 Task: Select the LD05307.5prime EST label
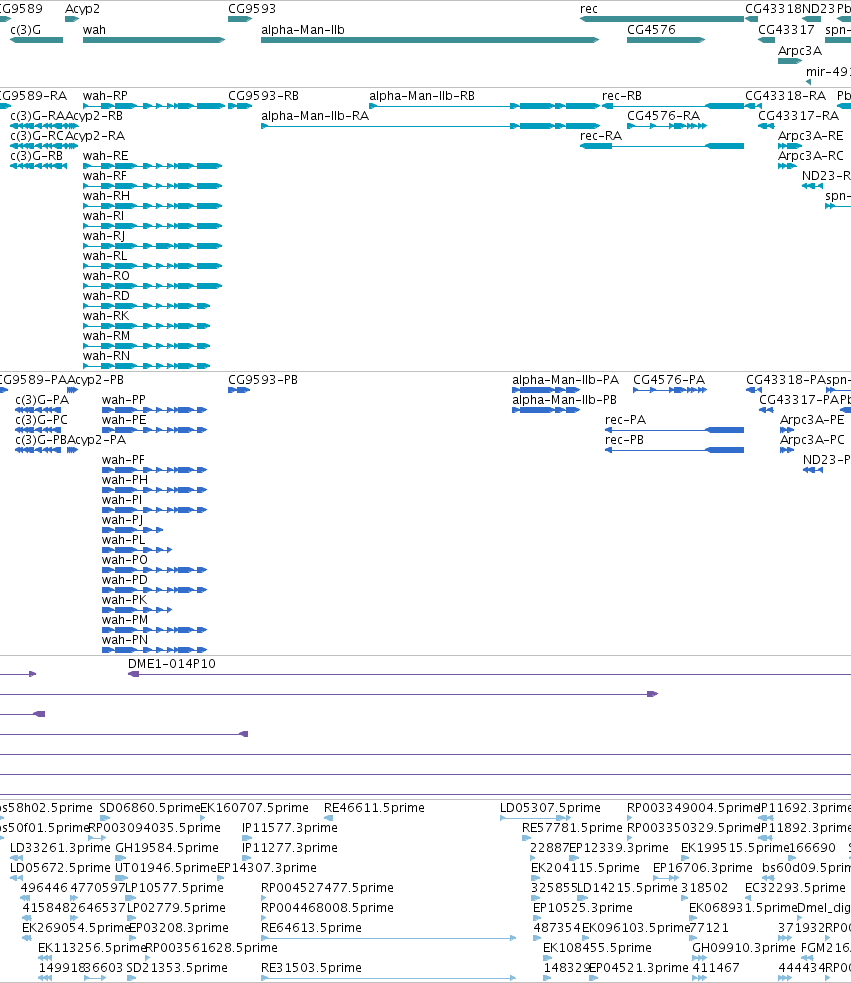click(x=550, y=808)
